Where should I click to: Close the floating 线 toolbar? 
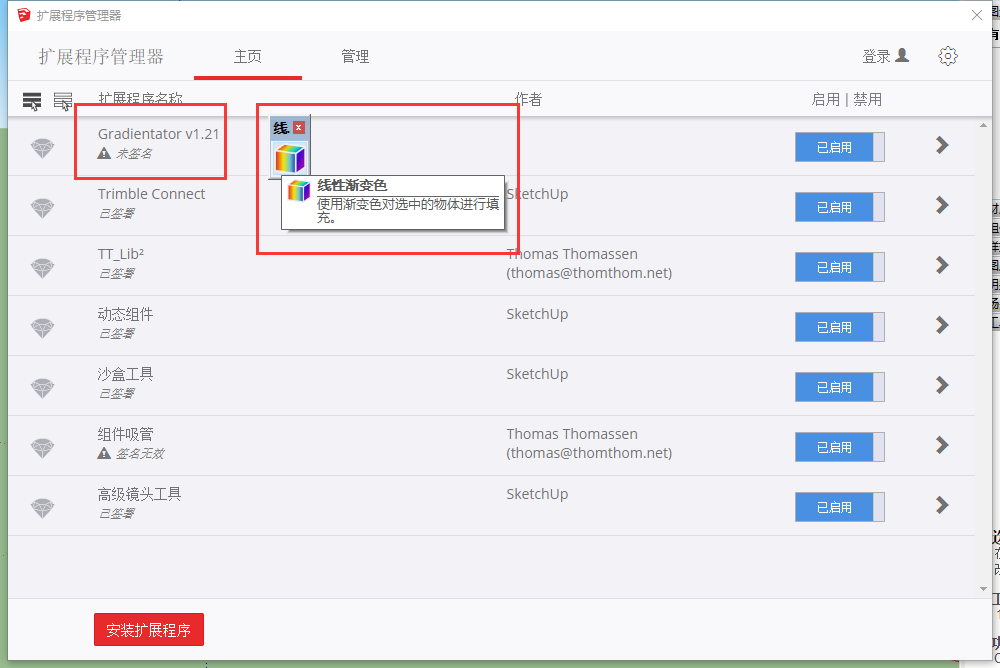point(298,128)
